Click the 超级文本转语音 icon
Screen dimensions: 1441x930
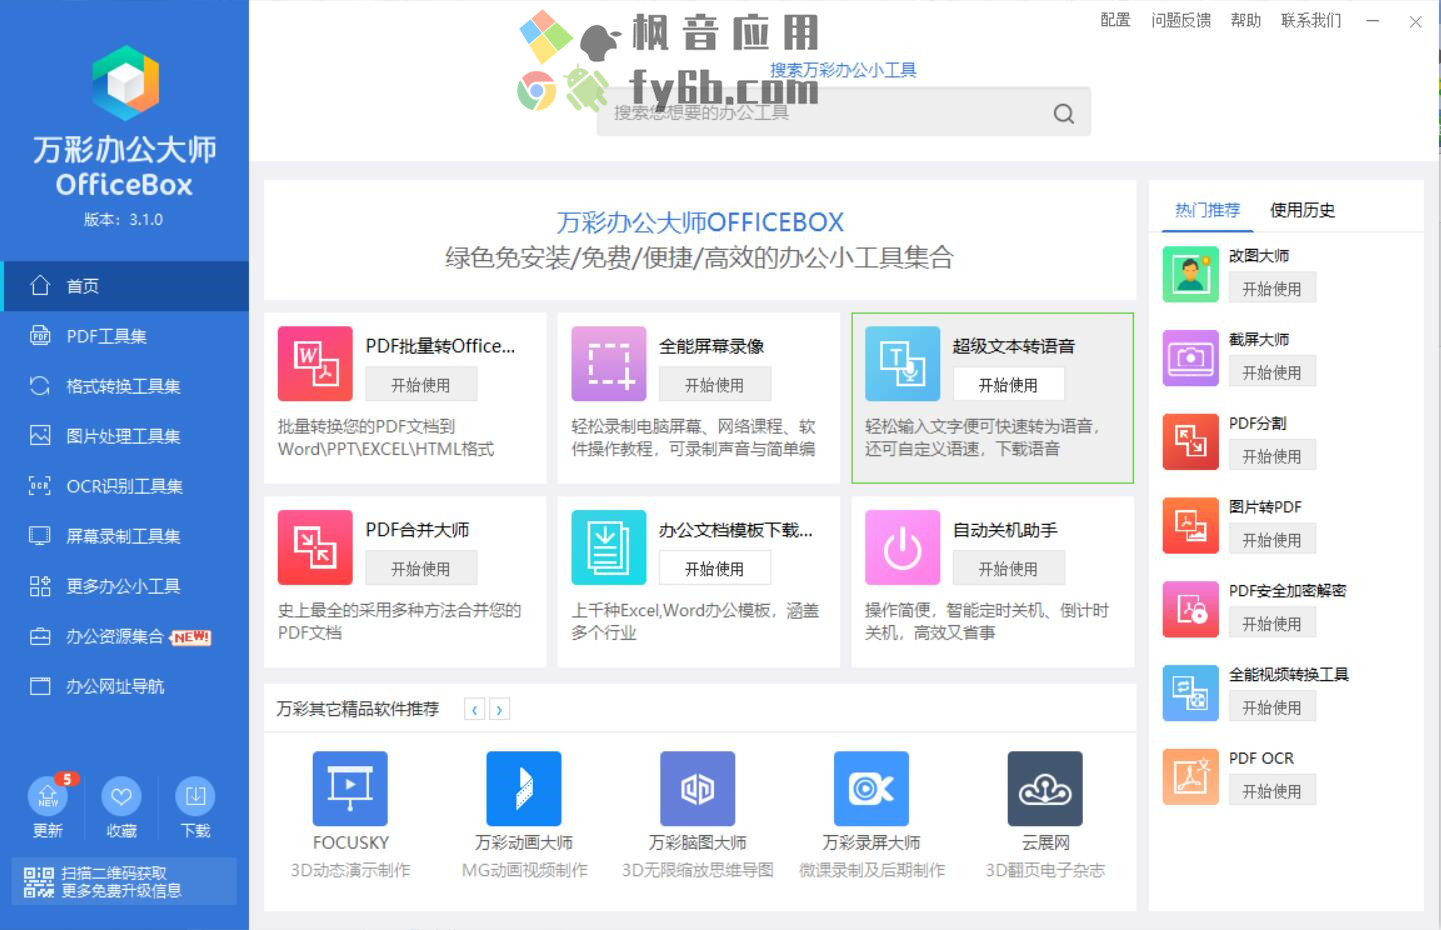(903, 364)
